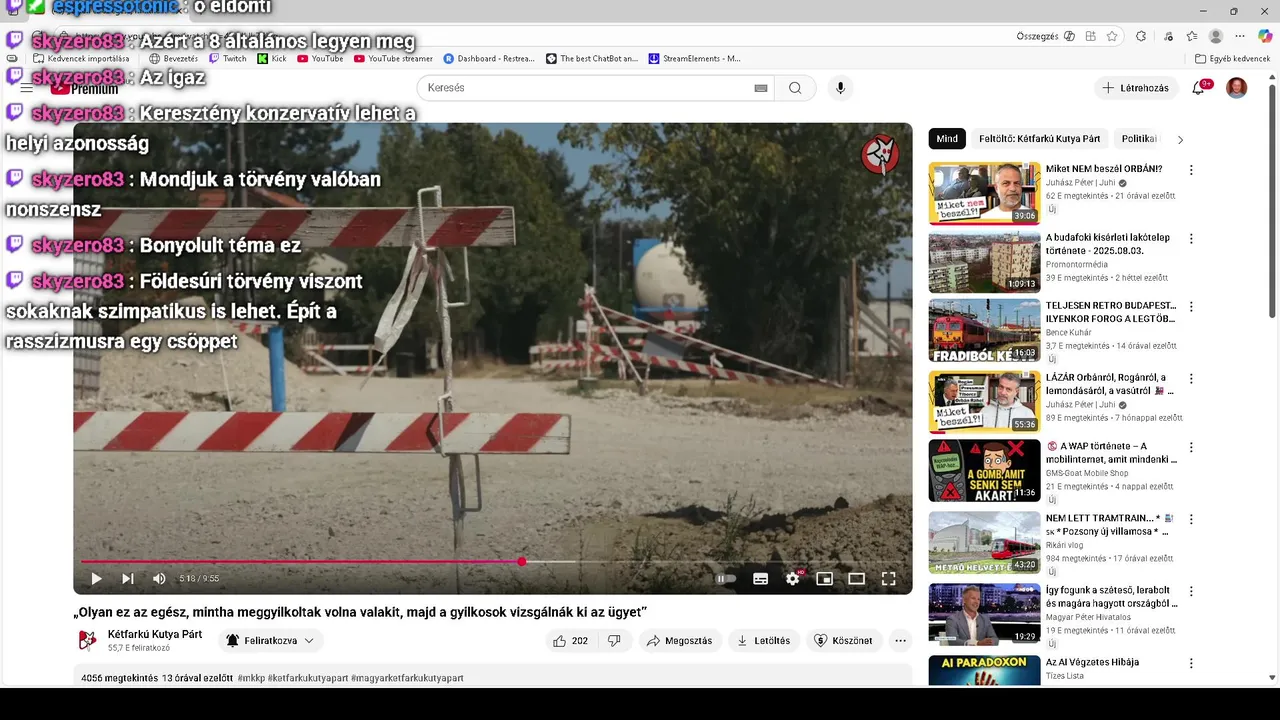Open the Egyéb kedvencek bookmarks folder

[x=1233, y=59]
